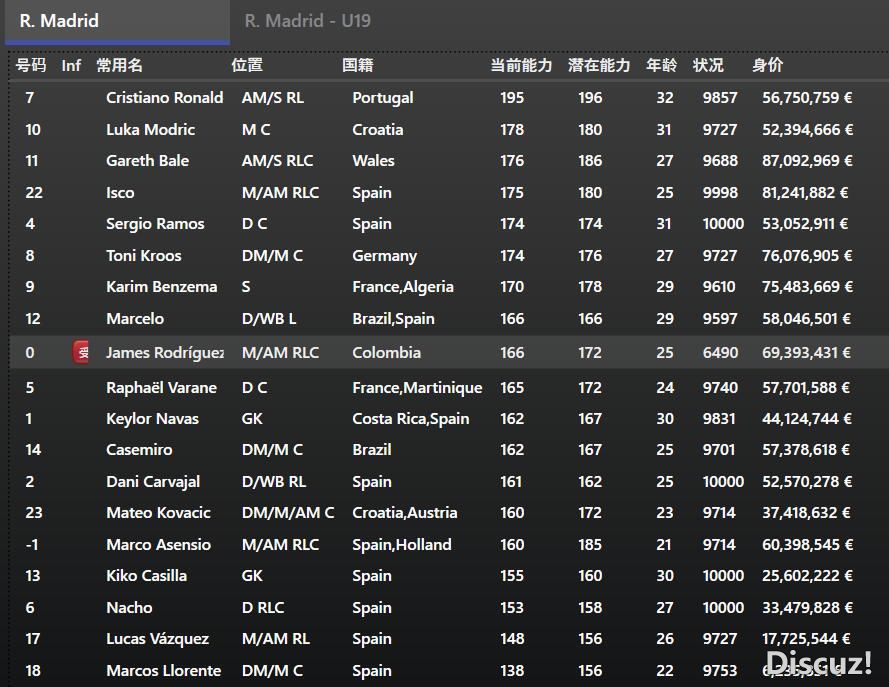The height and width of the screenshot is (687, 889).
Task: Click Keylor Navas's value 44,124,744 €
Action: point(806,419)
